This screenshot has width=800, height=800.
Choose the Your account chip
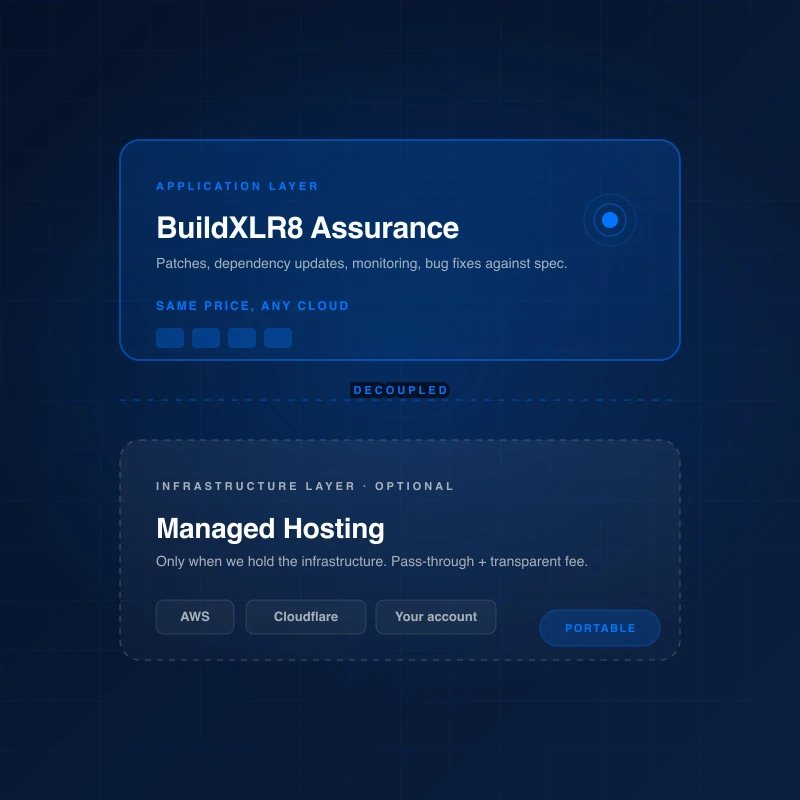pos(436,617)
